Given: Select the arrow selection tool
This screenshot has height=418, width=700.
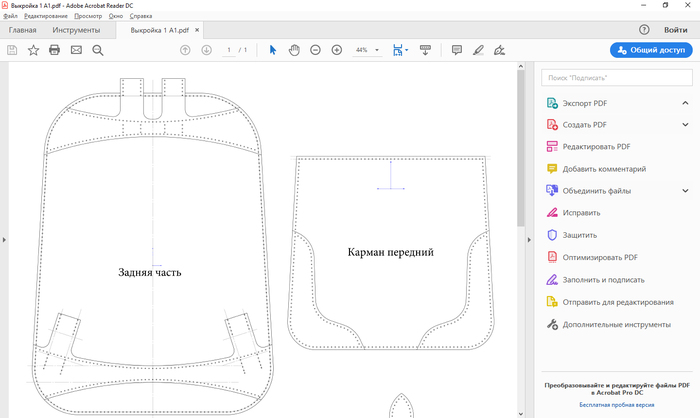Looking at the screenshot, I should point(273,50).
